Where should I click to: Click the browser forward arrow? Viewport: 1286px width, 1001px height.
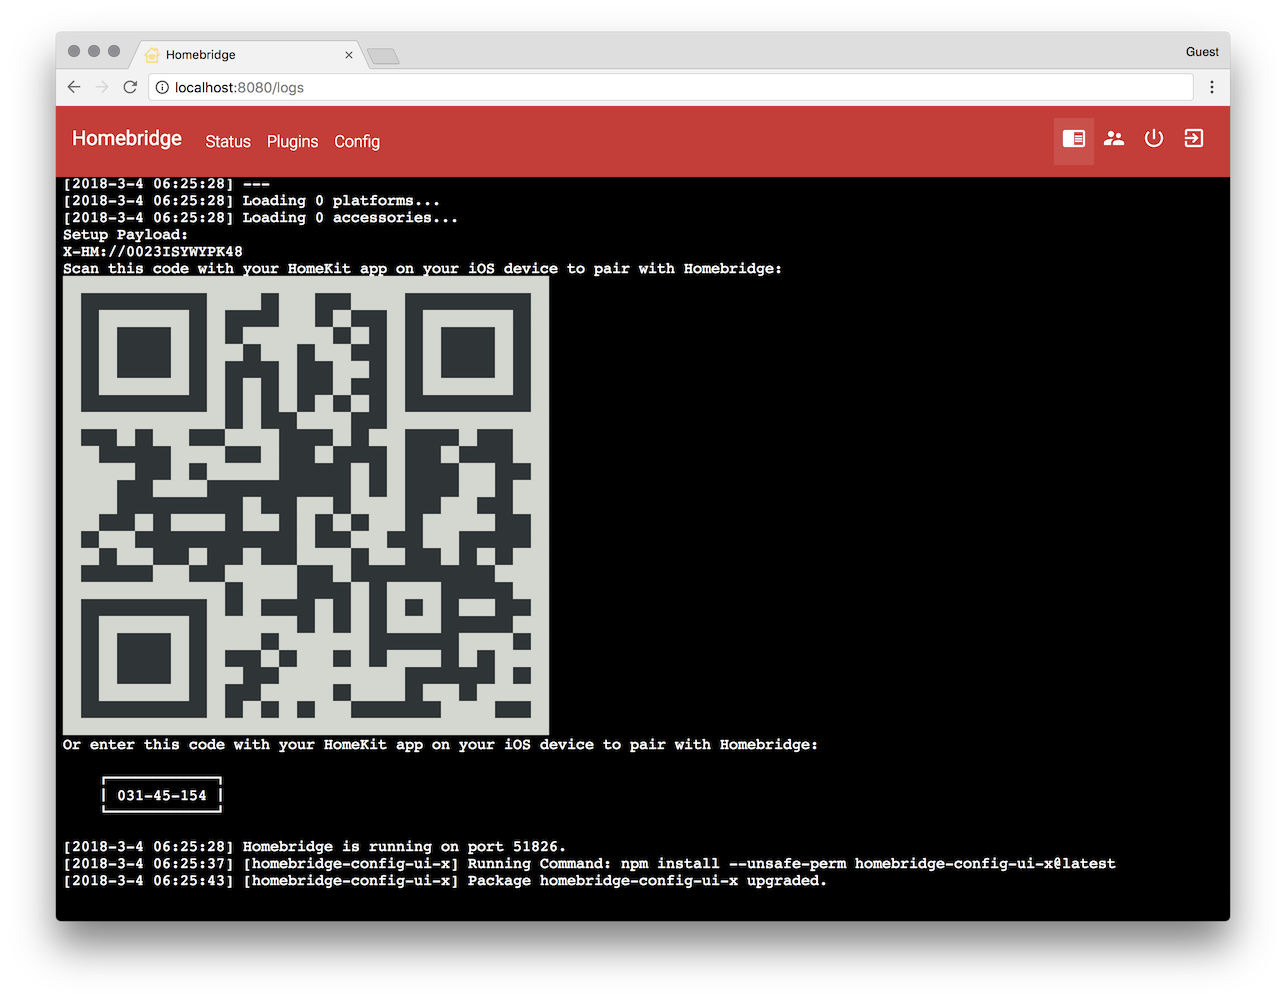coord(102,87)
